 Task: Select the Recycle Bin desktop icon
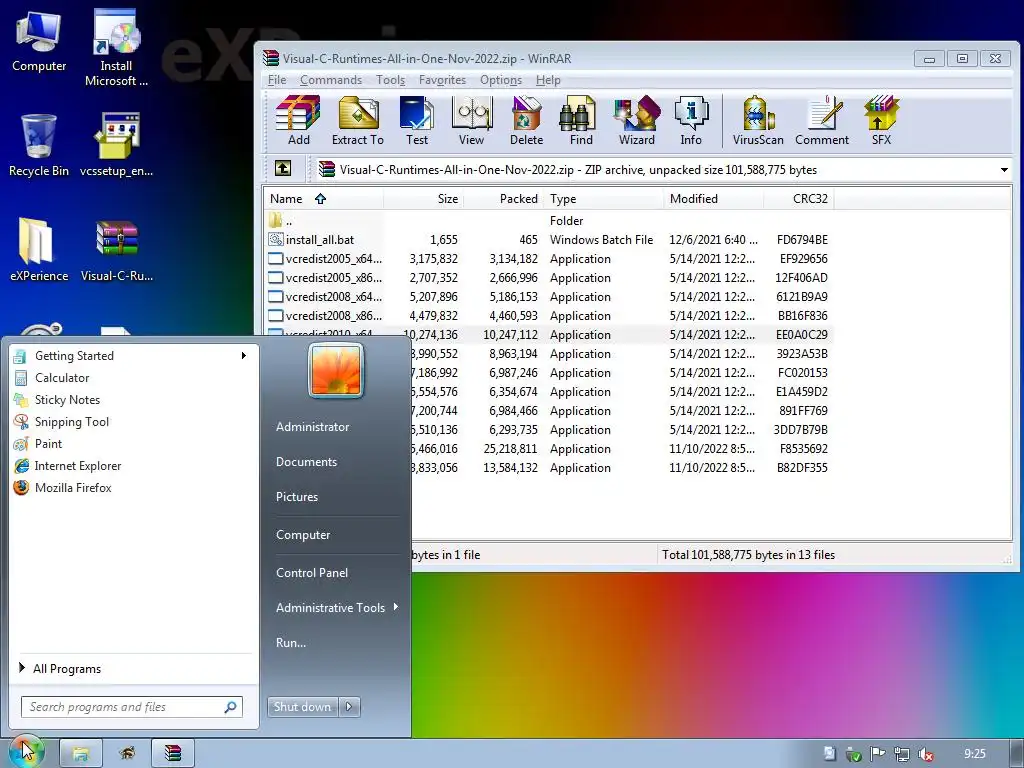click(x=39, y=145)
